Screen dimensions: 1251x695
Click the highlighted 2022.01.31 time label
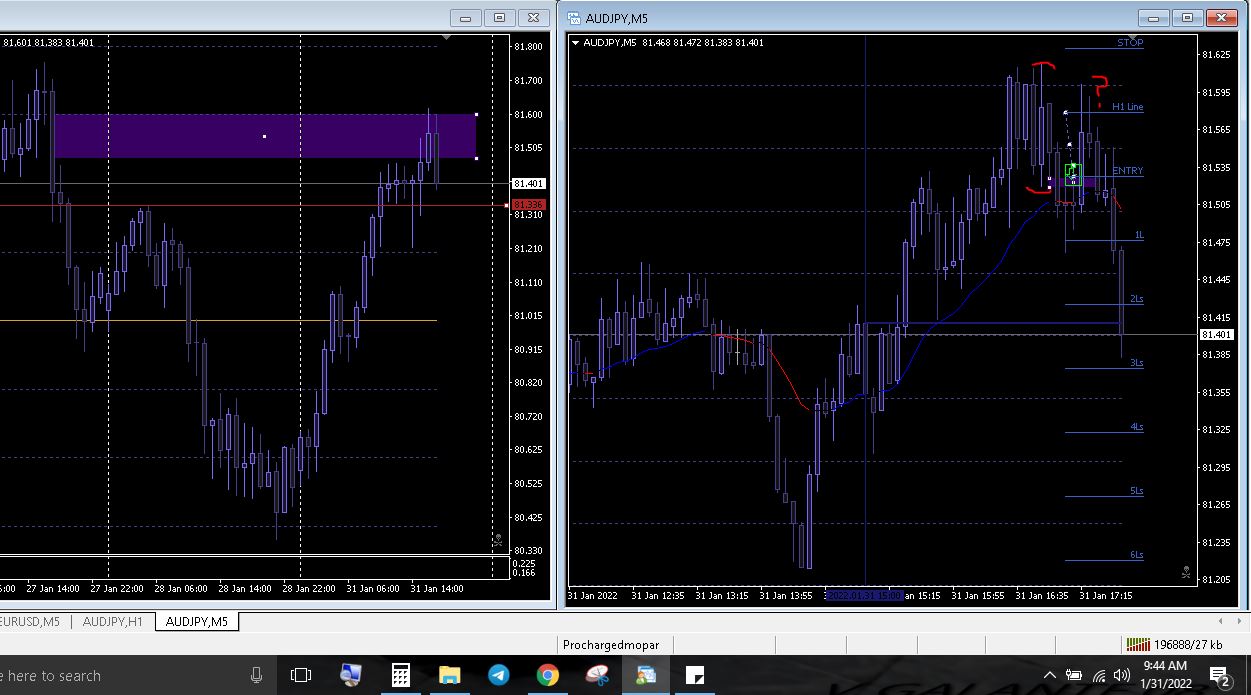(863, 595)
